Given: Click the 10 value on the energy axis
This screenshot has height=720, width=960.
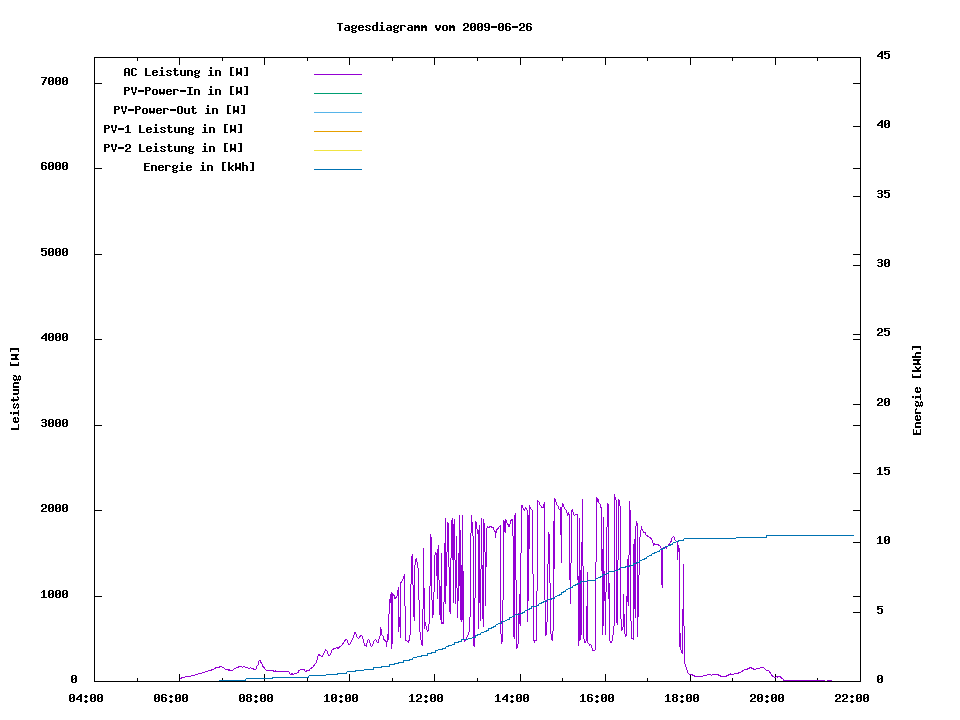Looking at the screenshot, I should (883, 541).
